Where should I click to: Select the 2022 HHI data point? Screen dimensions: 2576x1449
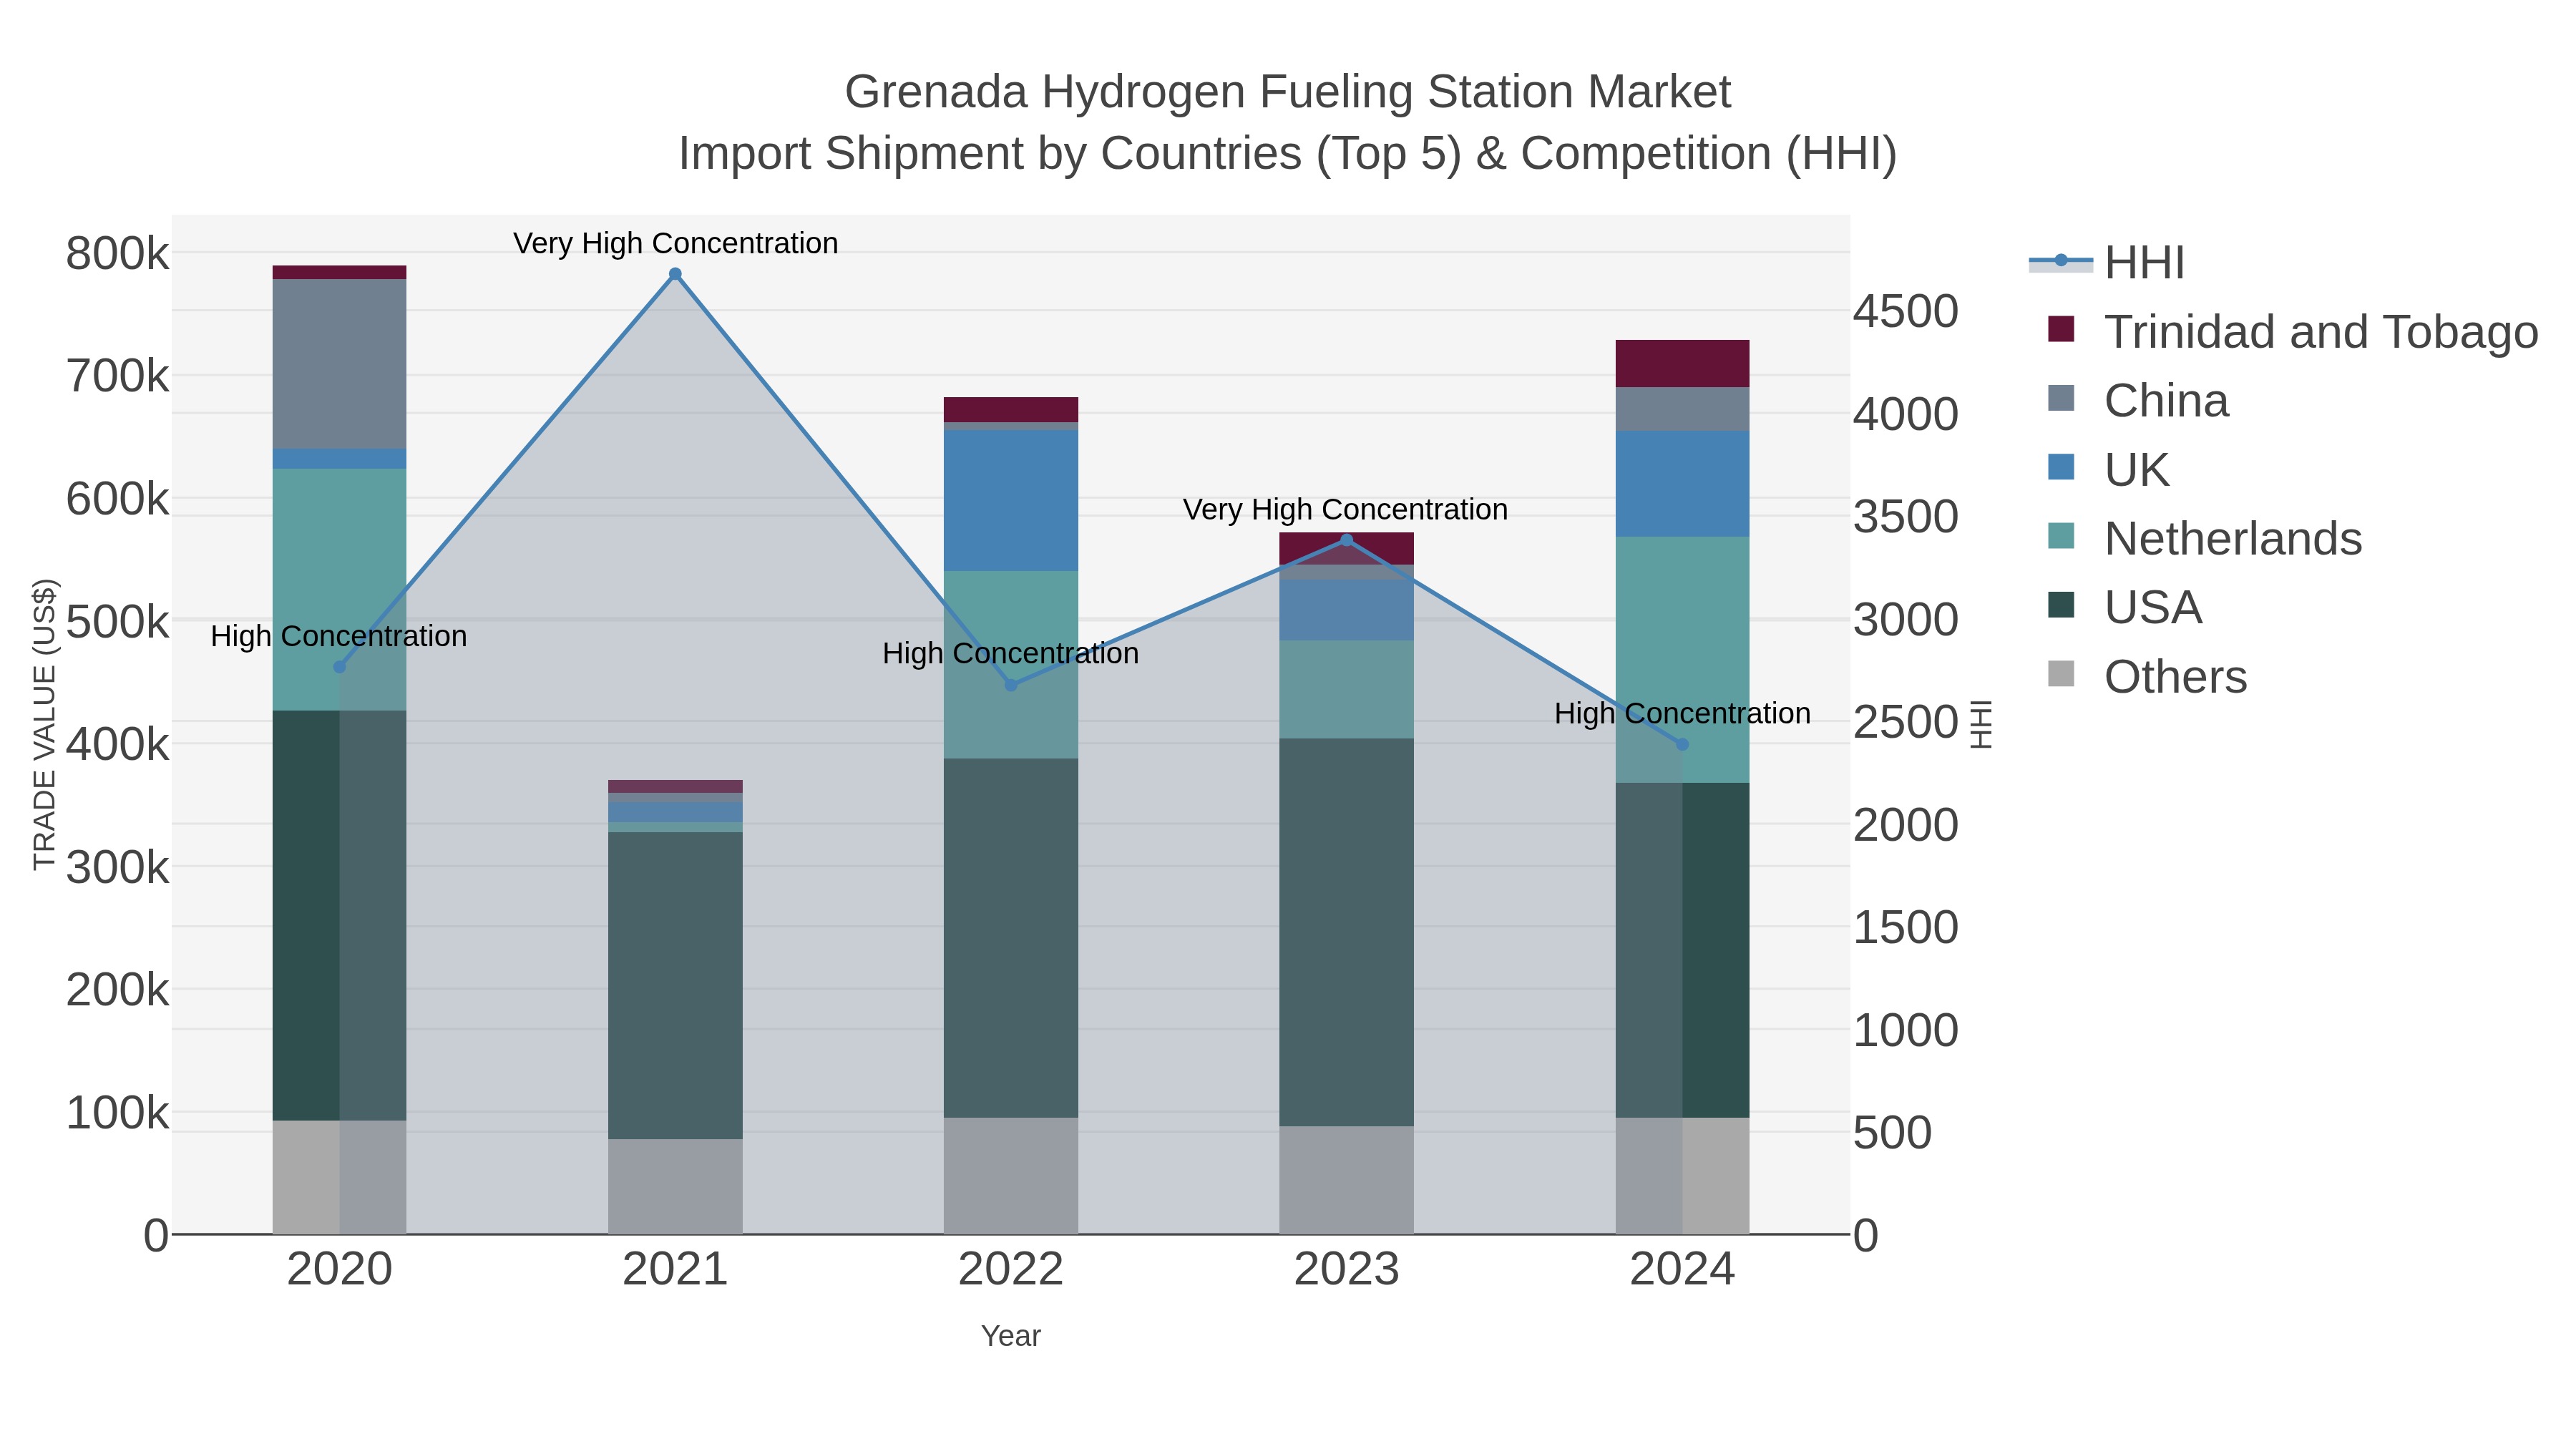click(1011, 685)
